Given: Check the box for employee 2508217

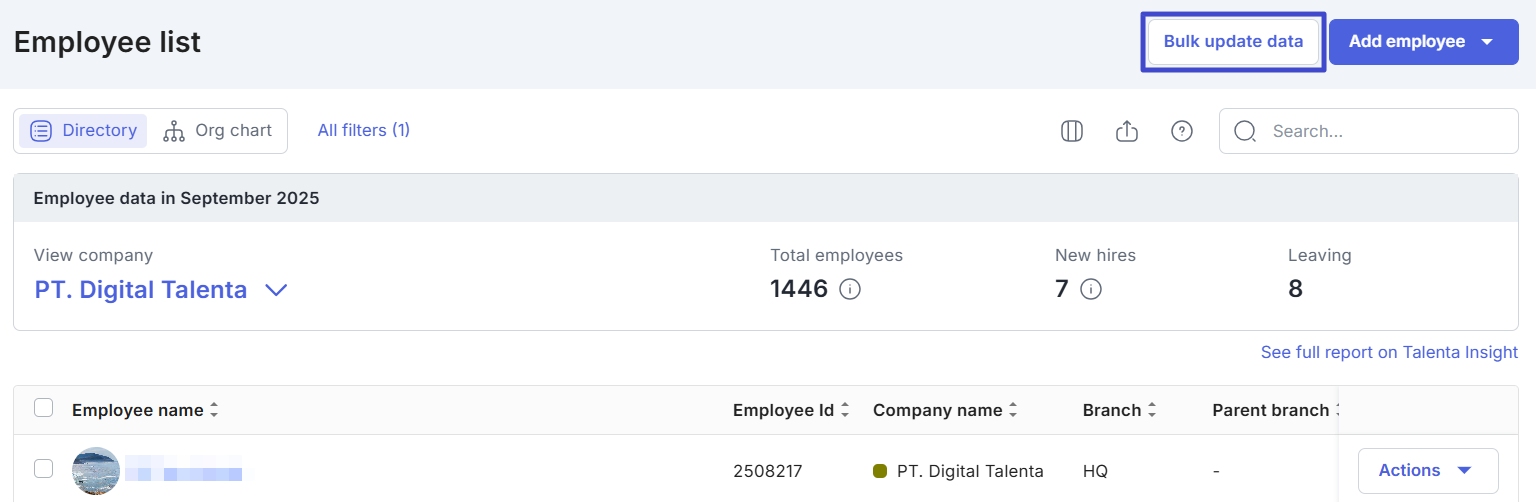Looking at the screenshot, I should pyautogui.click(x=44, y=469).
